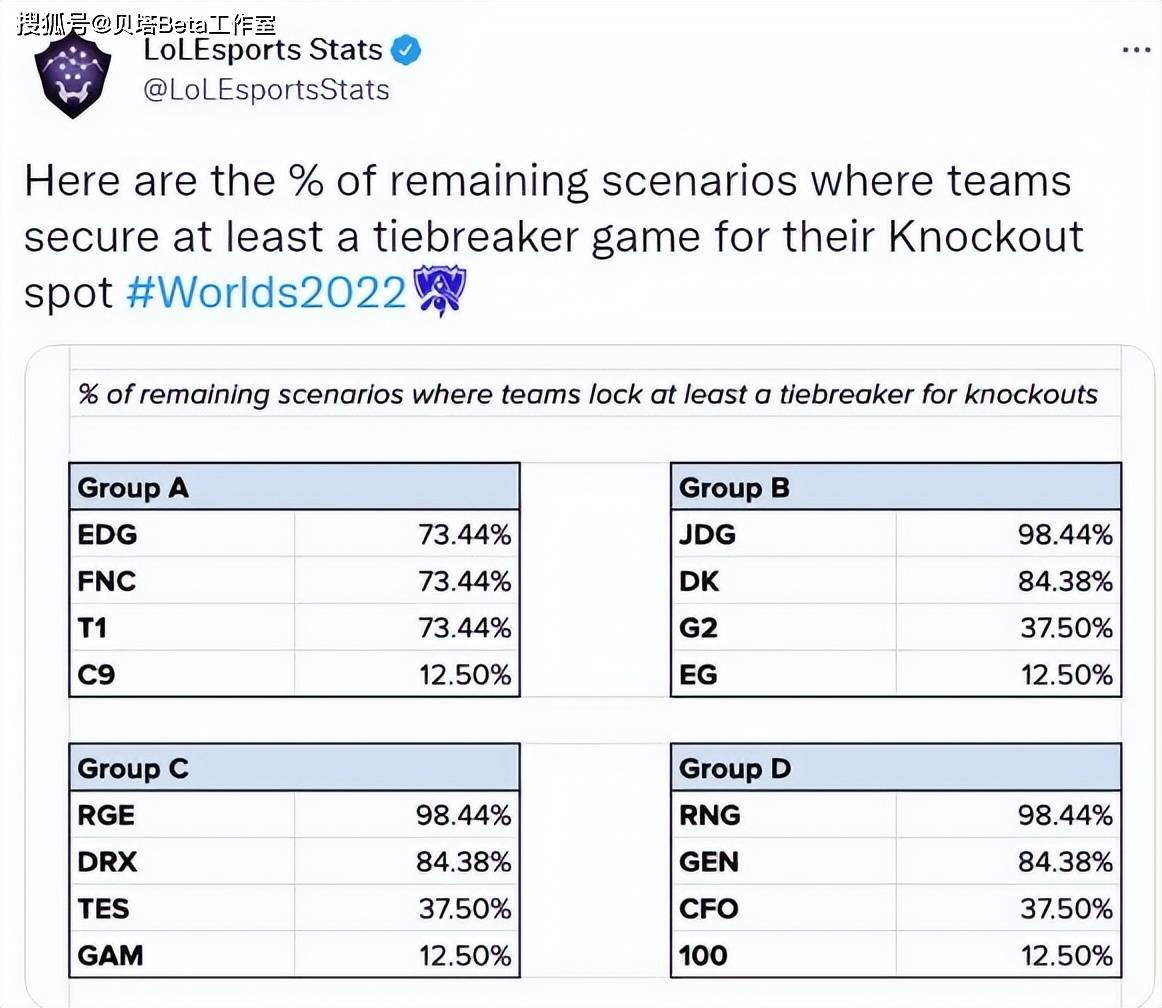Click the LoLEsports Stats display name
Image resolution: width=1162 pixels, height=1008 pixels.
[x=262, y=50]
